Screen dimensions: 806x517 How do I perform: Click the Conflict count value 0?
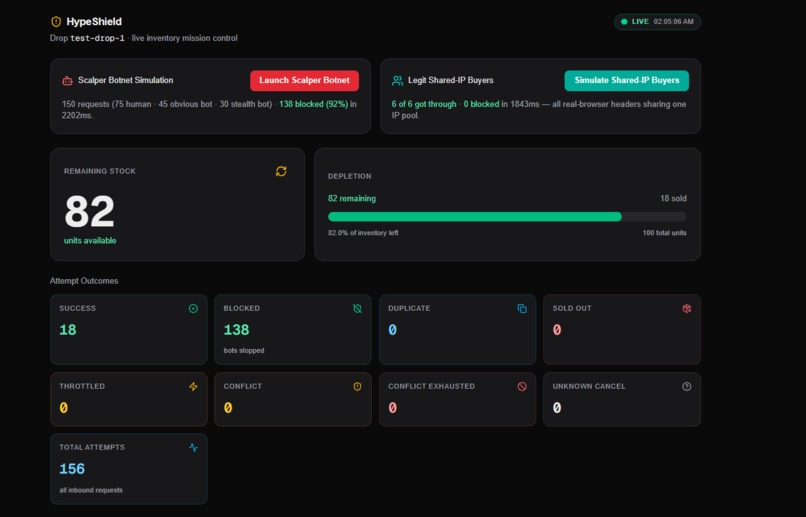click(x=228, y=408)
